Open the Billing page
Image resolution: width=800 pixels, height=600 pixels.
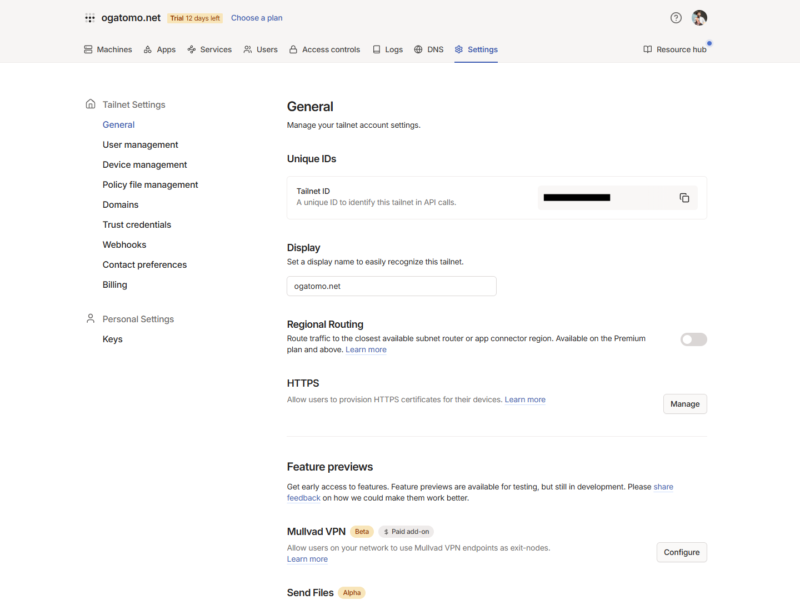point(115,285)
